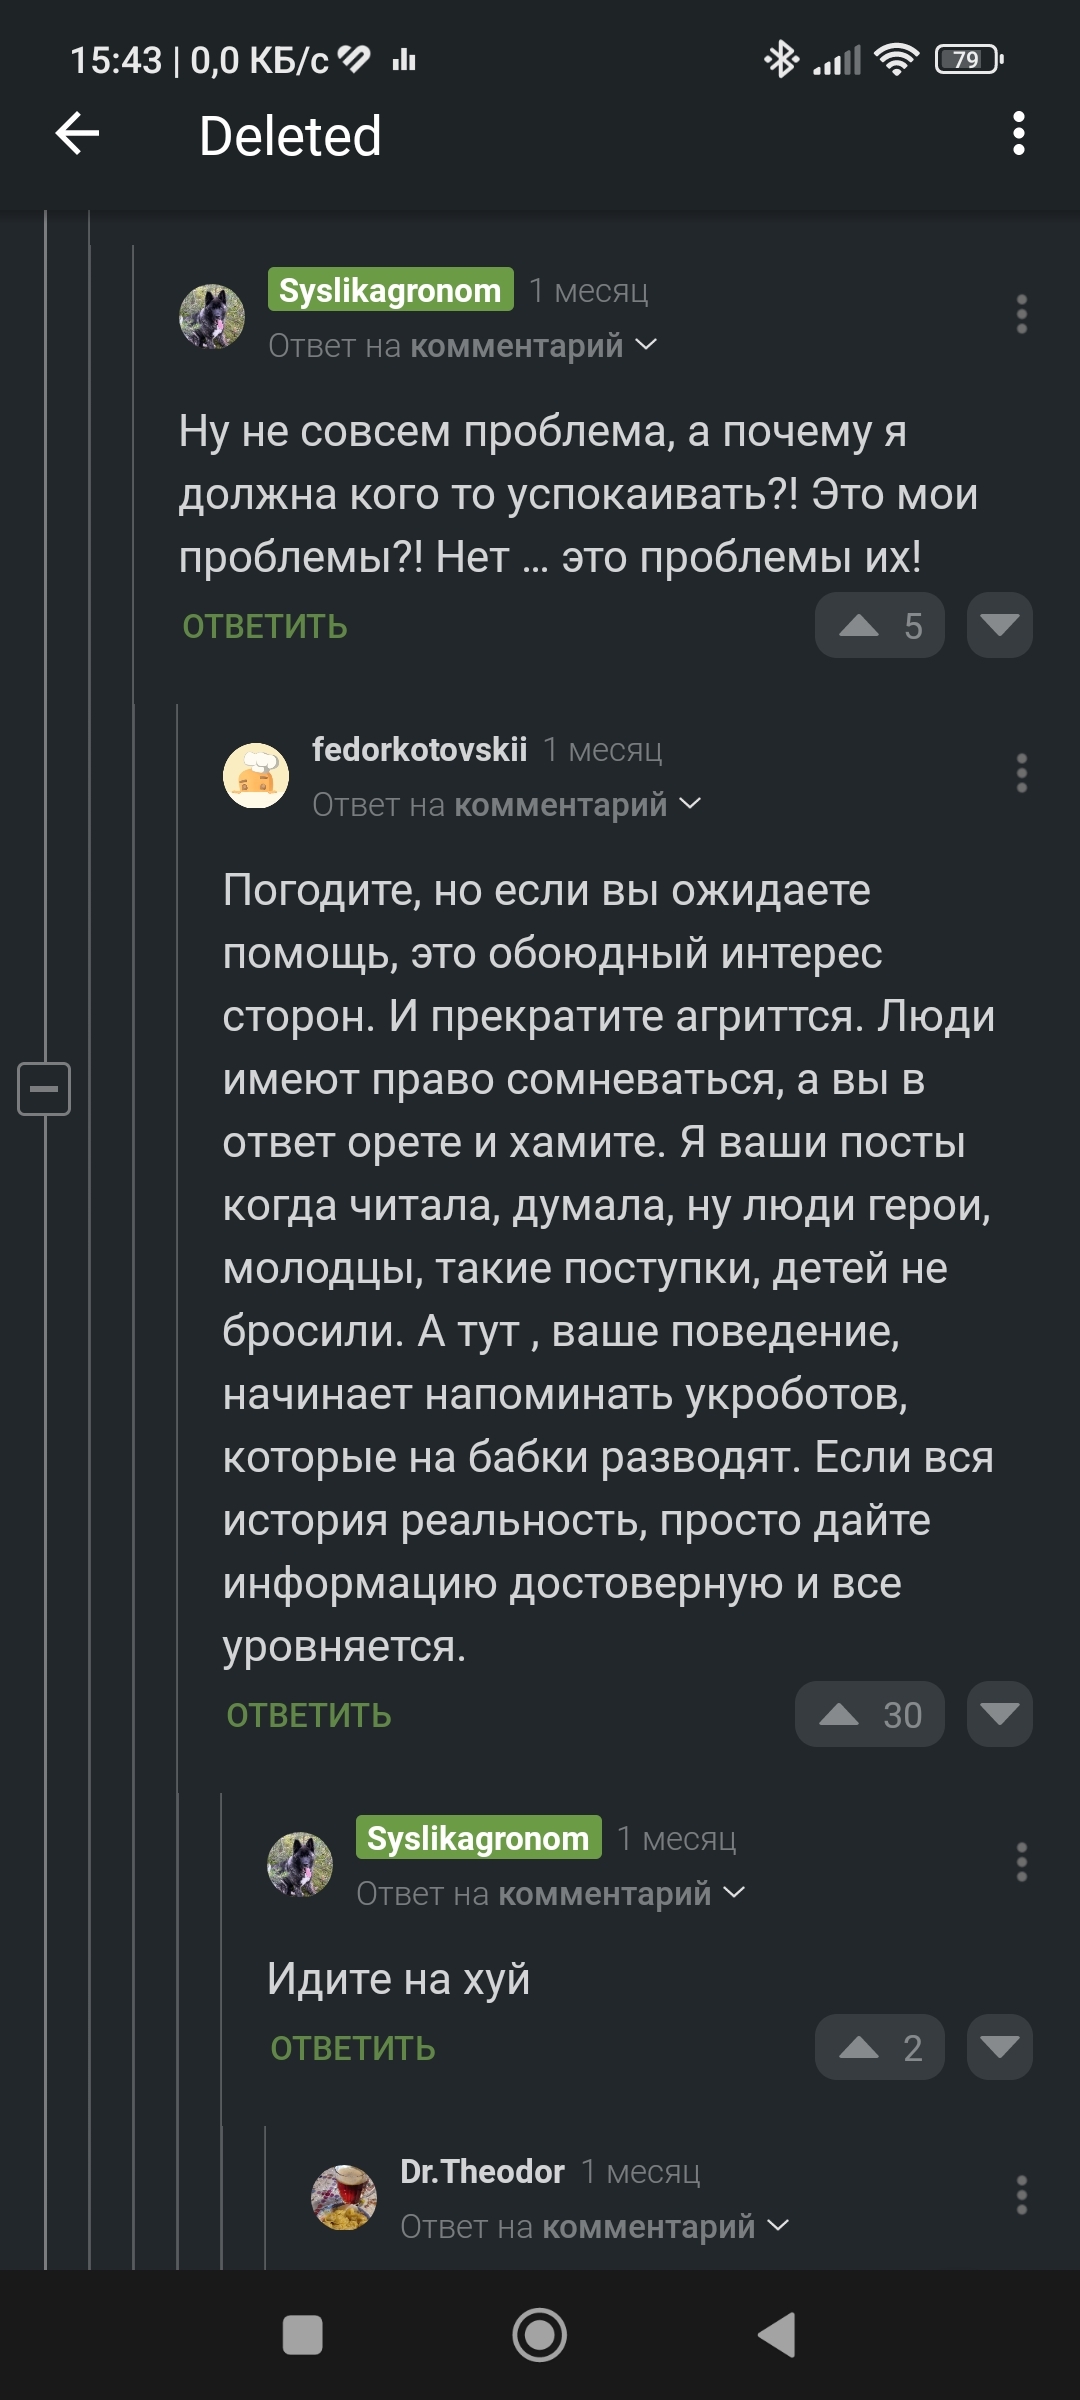Open options for first Syslikagronom comment
Screen dimensions: 1080x2400
coord(1021,314)
